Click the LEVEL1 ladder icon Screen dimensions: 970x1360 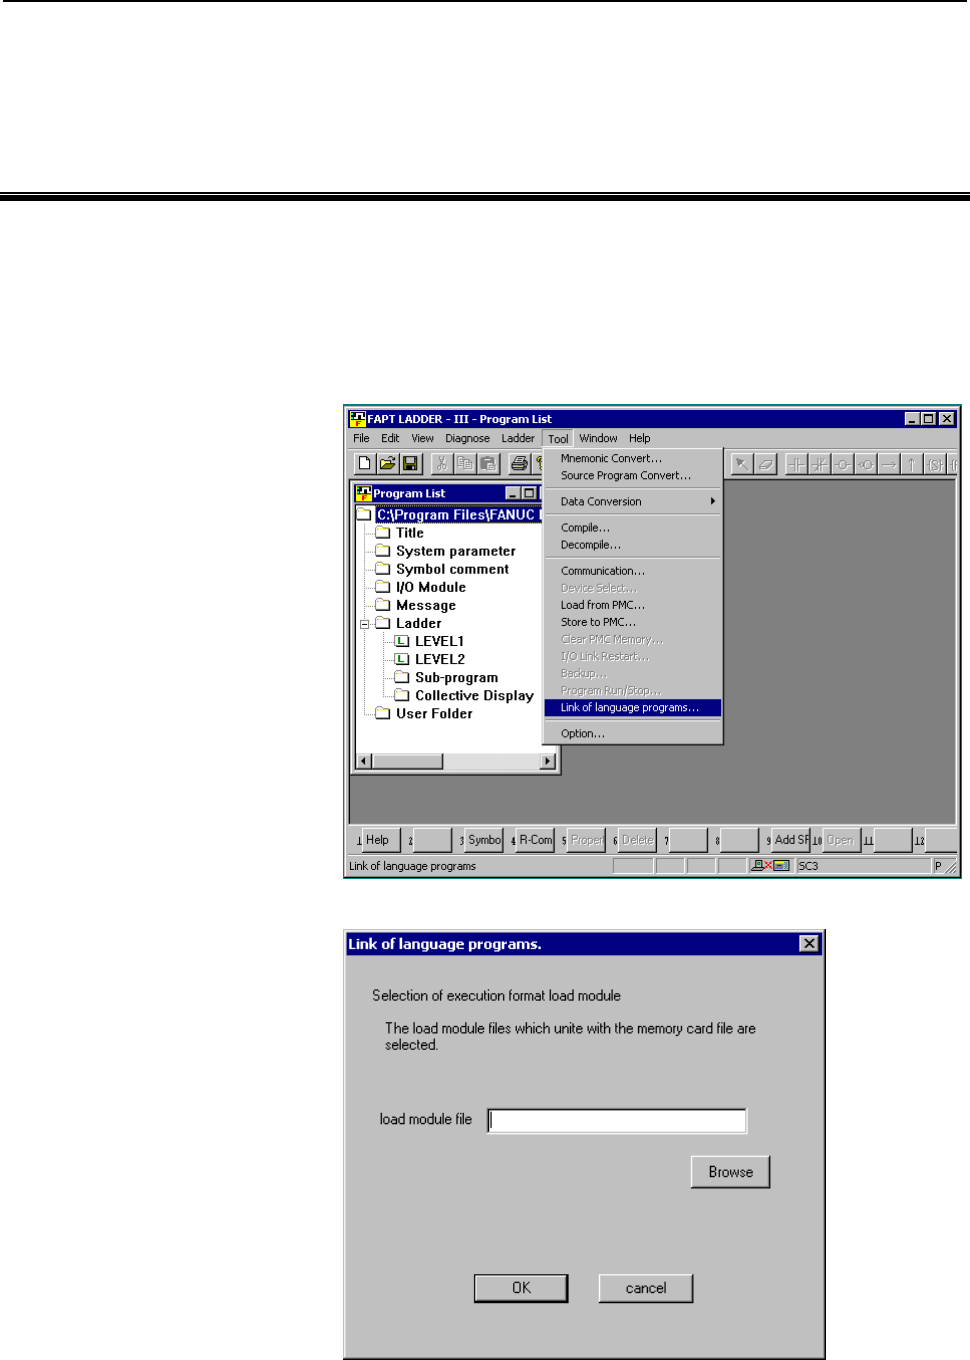click(x=402, y=641)
